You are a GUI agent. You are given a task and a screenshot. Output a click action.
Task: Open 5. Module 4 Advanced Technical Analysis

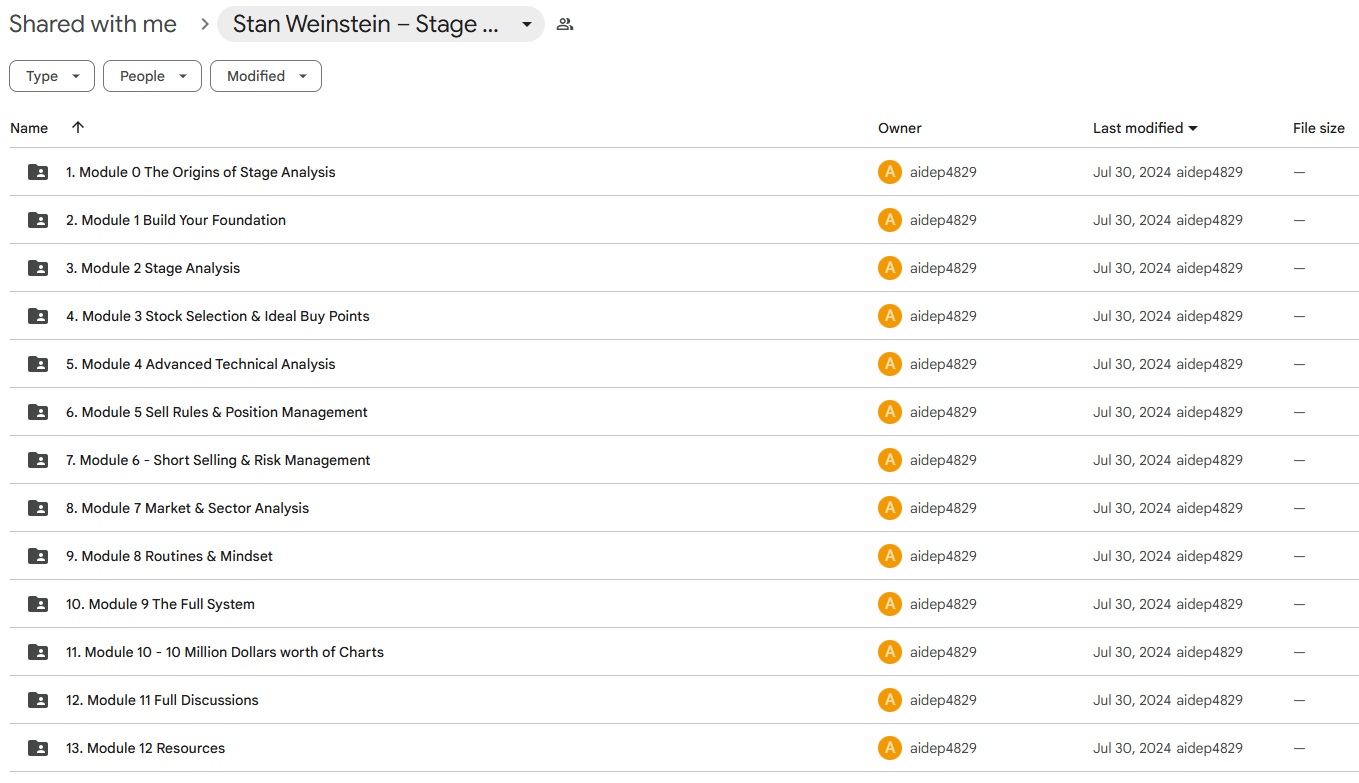pyautogui.click(x=201, y=364)
